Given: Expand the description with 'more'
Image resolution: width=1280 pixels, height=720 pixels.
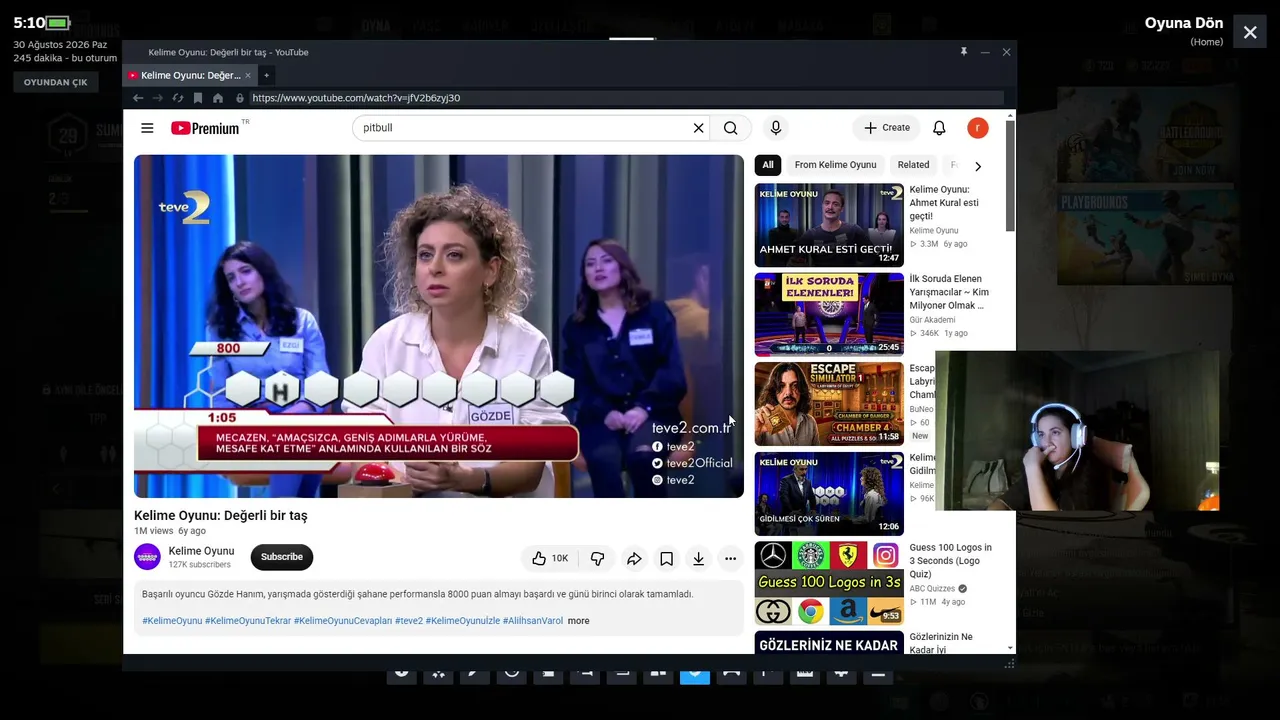Looking at the screenshot, I should point(578,621).
